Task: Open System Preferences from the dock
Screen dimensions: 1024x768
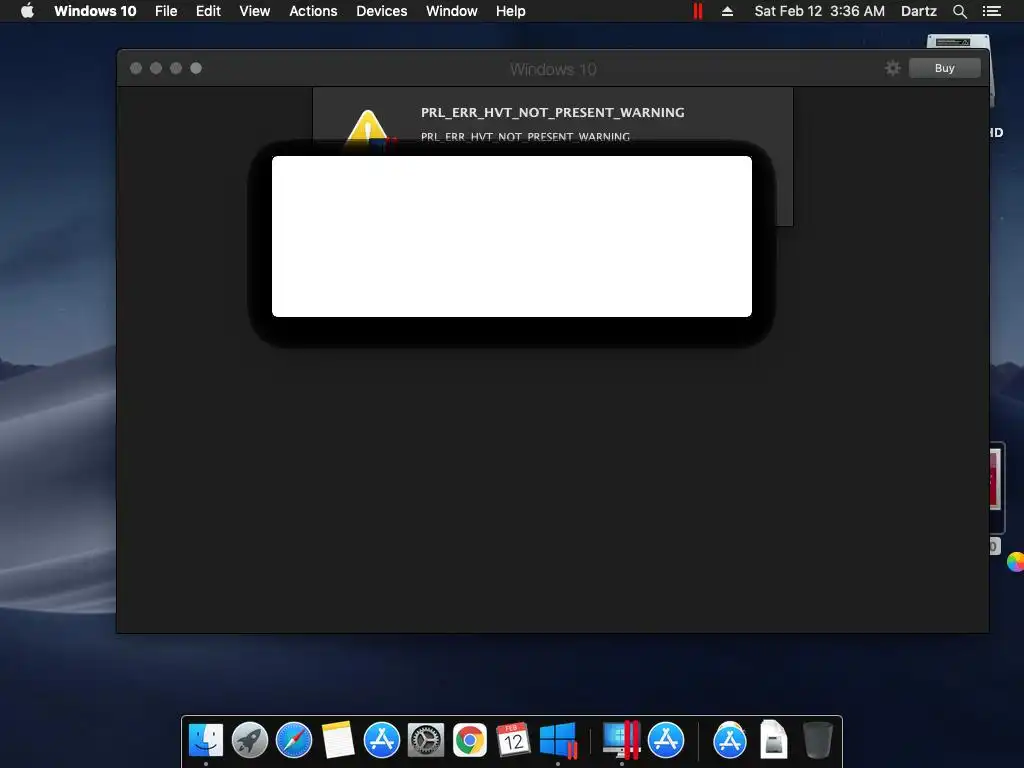Action: tap(426, 740)
